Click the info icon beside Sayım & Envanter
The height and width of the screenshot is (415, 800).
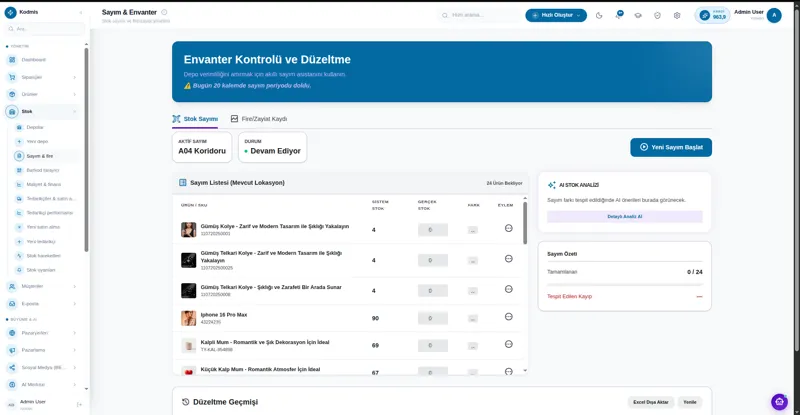click(164, 12)
